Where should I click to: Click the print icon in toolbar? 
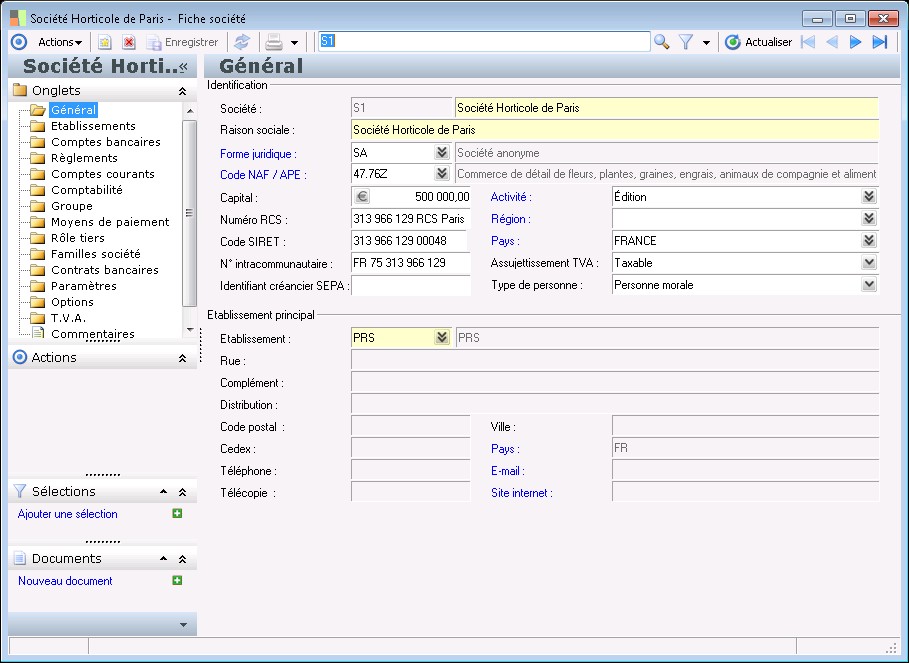[272, 42]
